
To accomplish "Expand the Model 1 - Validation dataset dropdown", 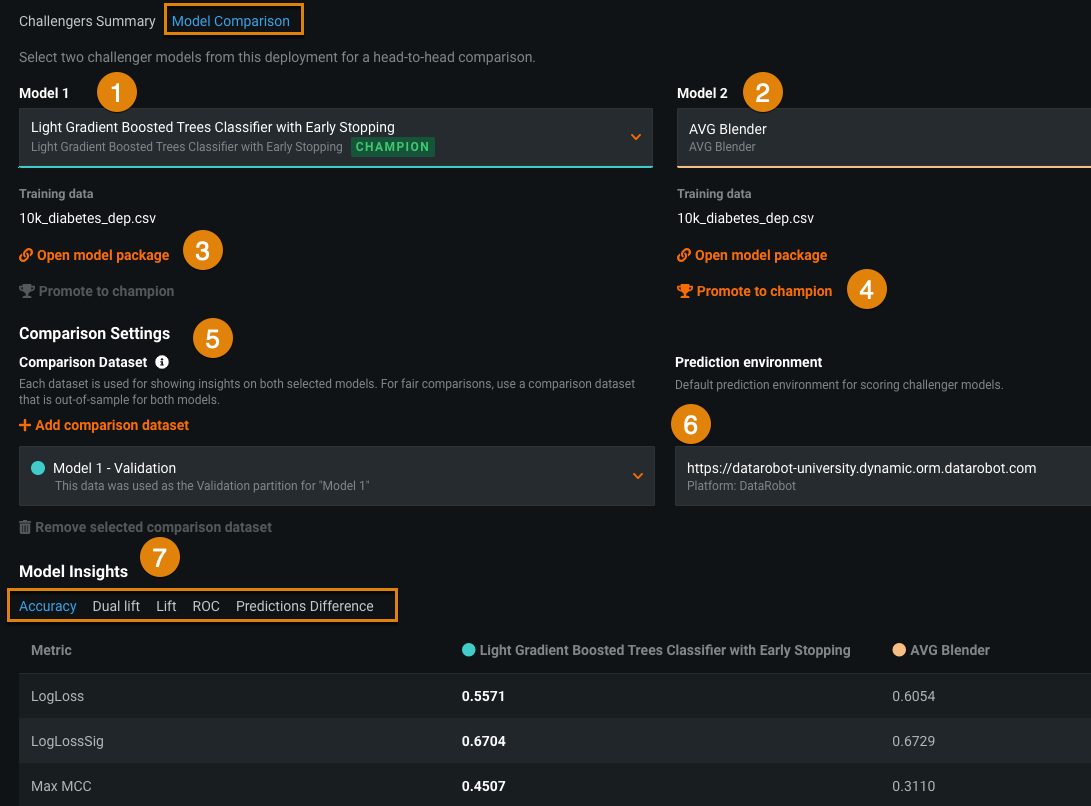I will tap(637, 476).
